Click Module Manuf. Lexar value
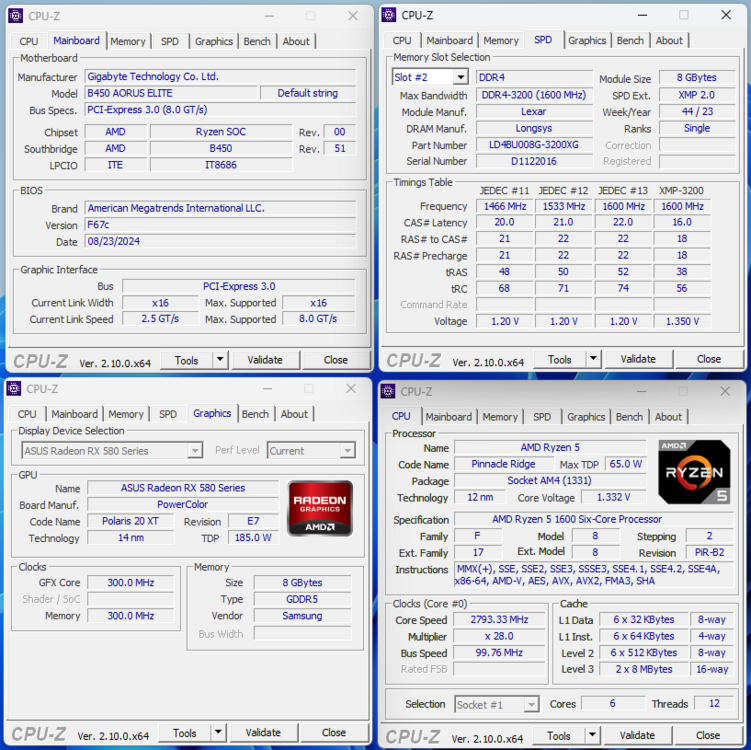 pyautogui.click(x=534, y=112)
